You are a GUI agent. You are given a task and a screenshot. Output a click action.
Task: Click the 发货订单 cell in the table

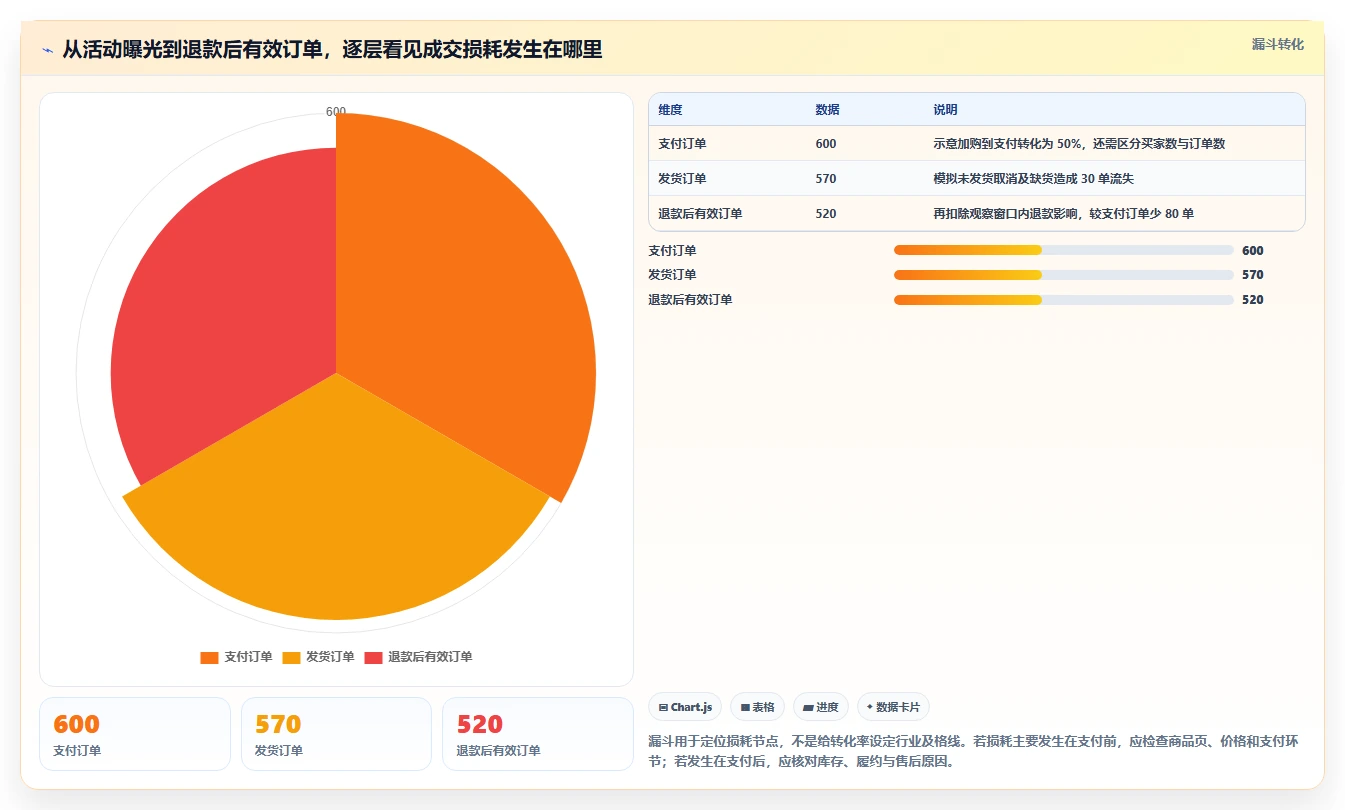click(682, 179)
